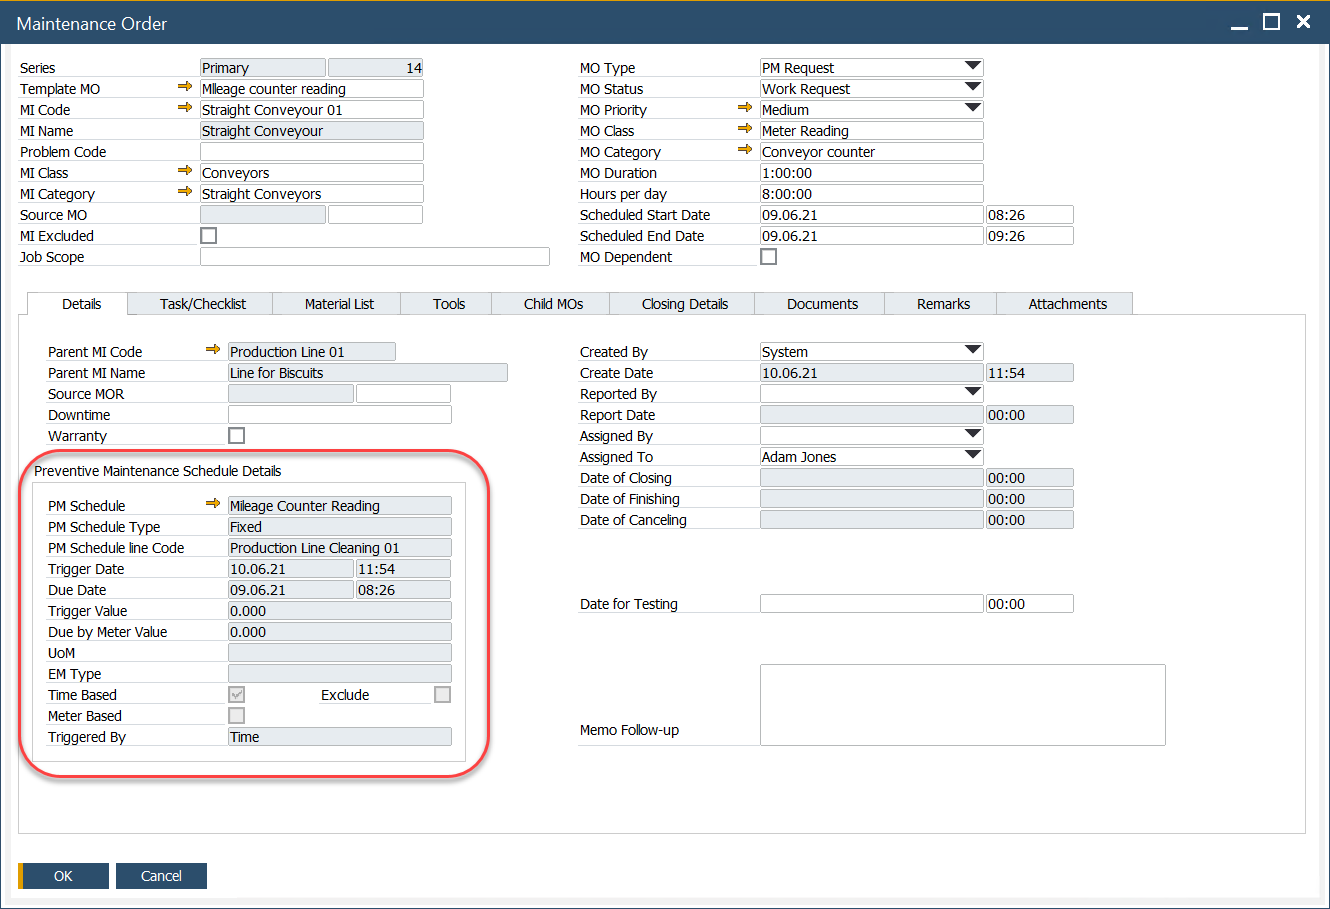Click the OK button
1330x909 pixels.
coord(63,875)
